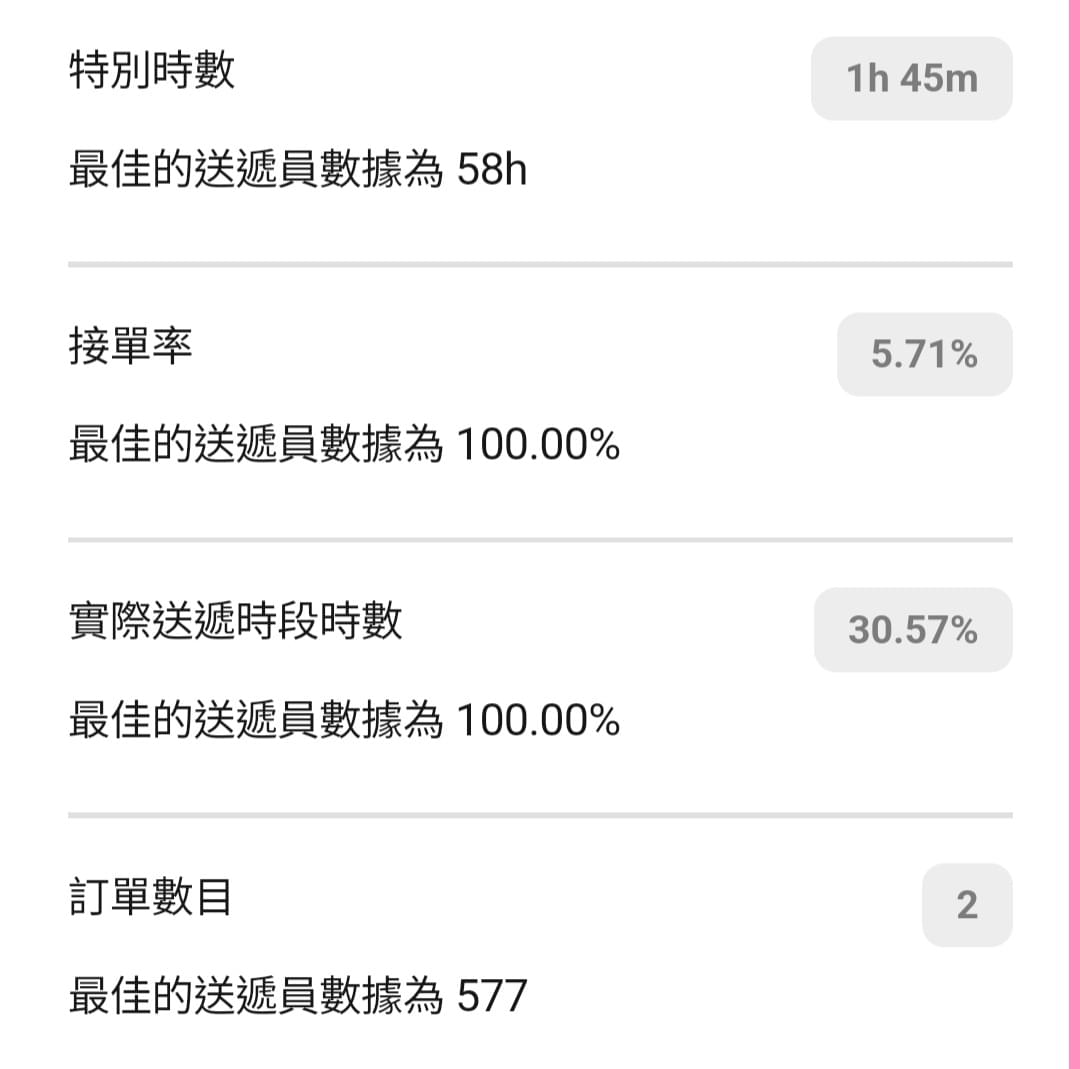This screenshot has height=1069, width=1080.
Task: Tap best courier text under 接單率
Action: tap(344, 444)
